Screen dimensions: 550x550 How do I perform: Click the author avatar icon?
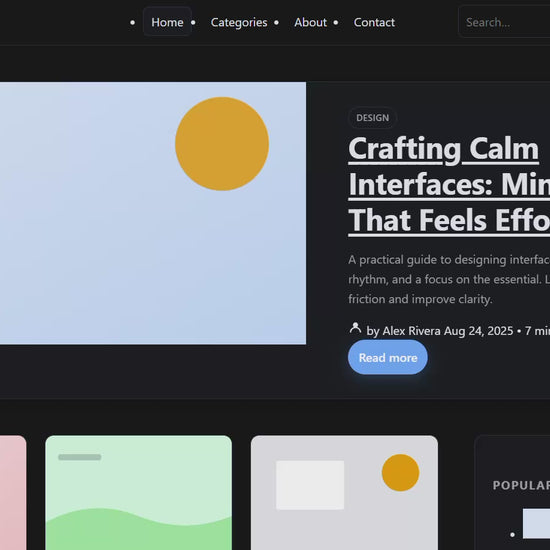click(355, 329)
